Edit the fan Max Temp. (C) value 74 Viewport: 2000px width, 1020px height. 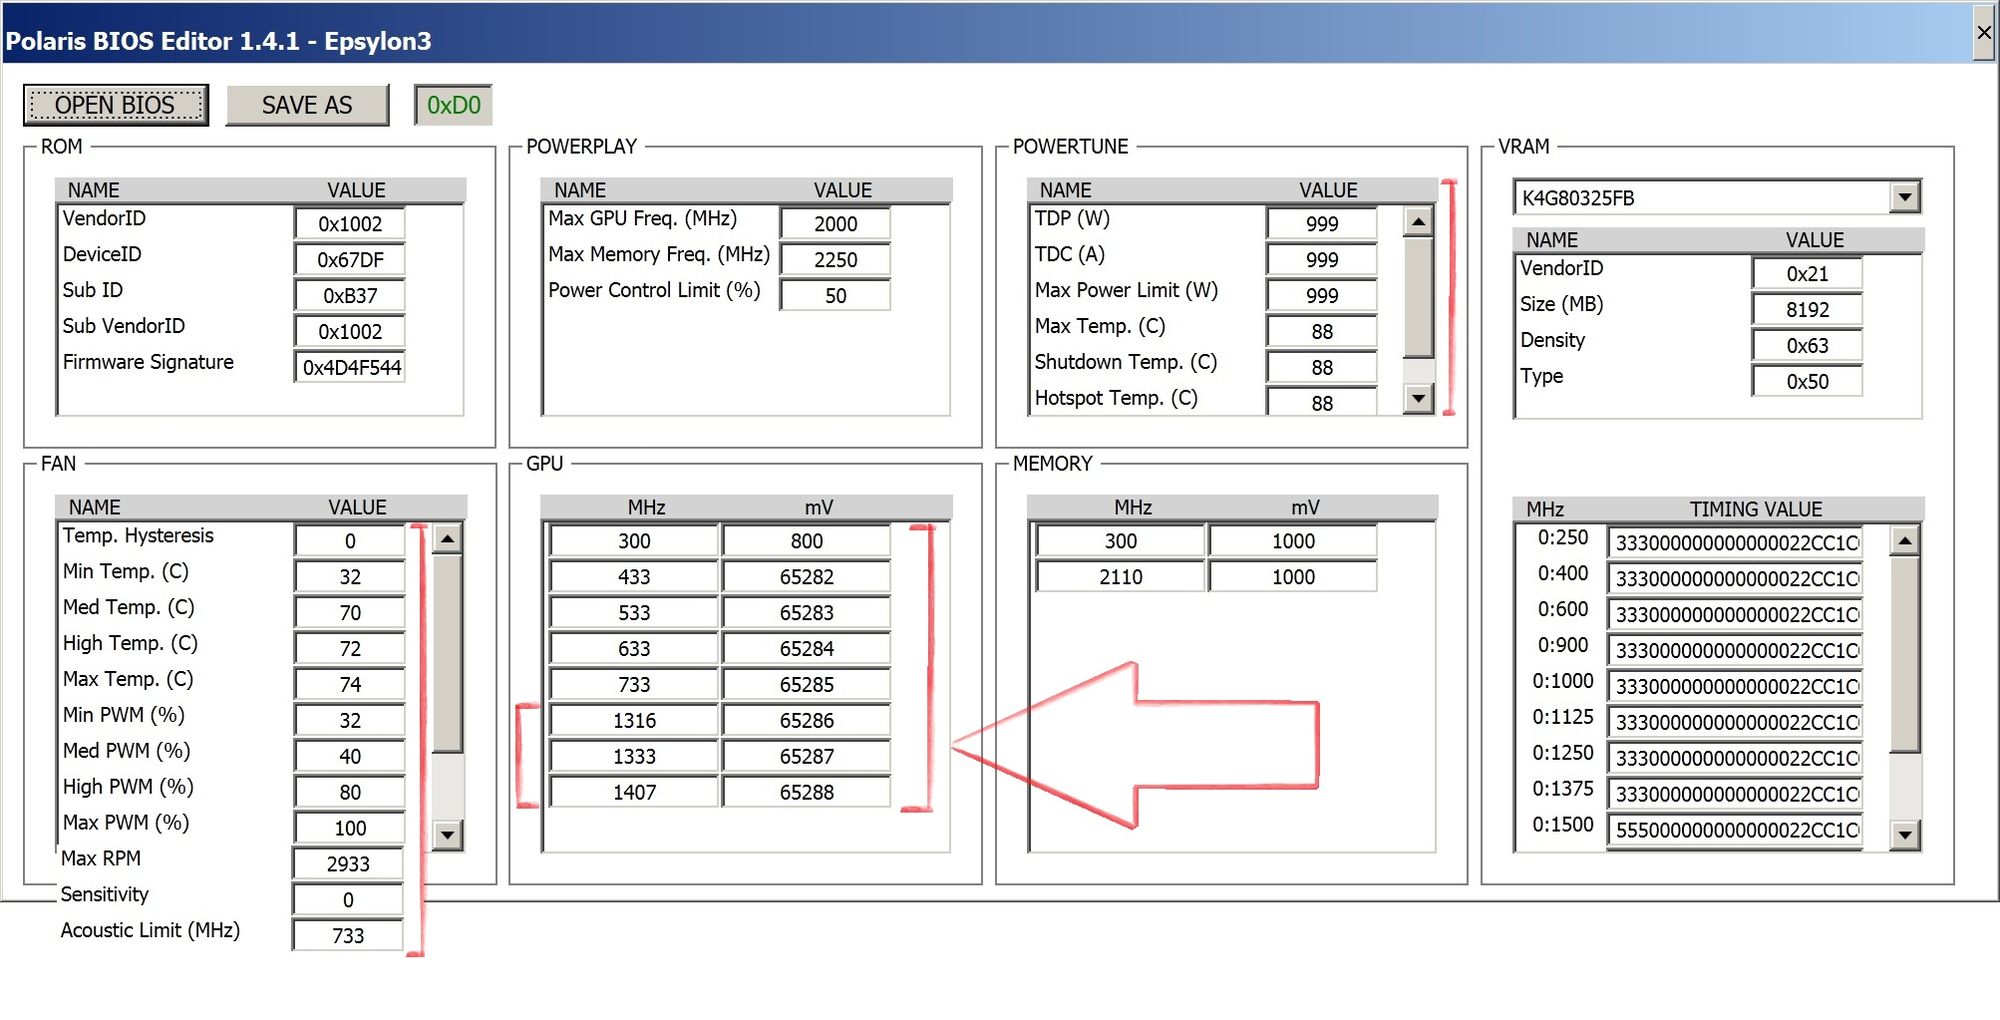pyautogui.click(x=350, y=684)
